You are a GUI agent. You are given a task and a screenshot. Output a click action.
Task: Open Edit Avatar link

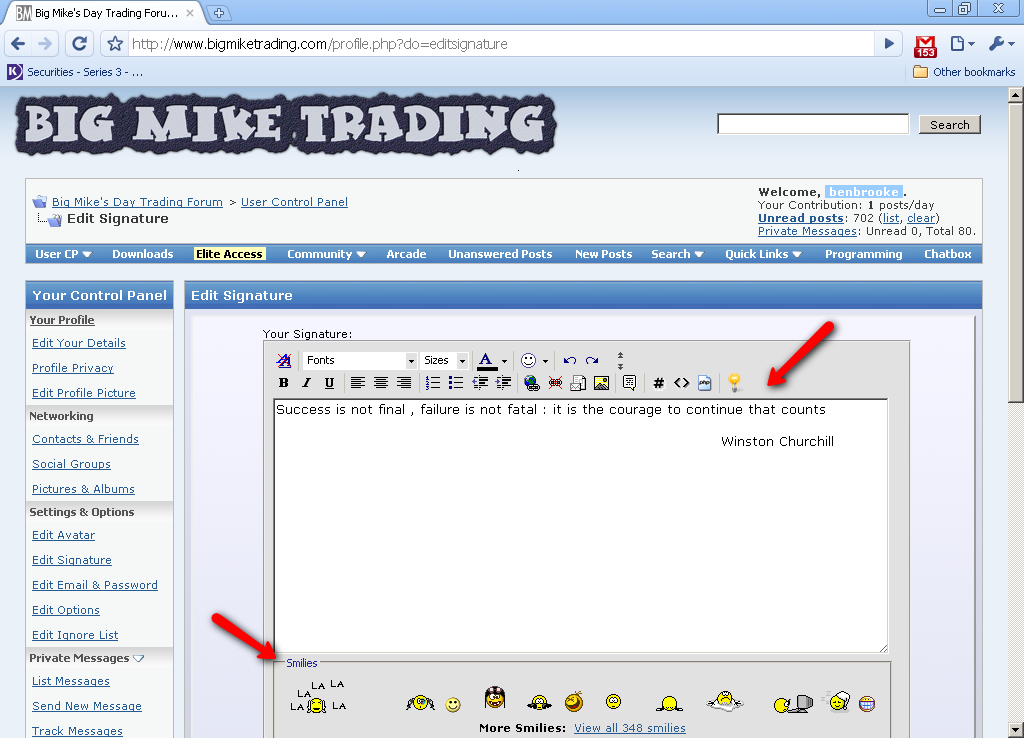(63, 535)
